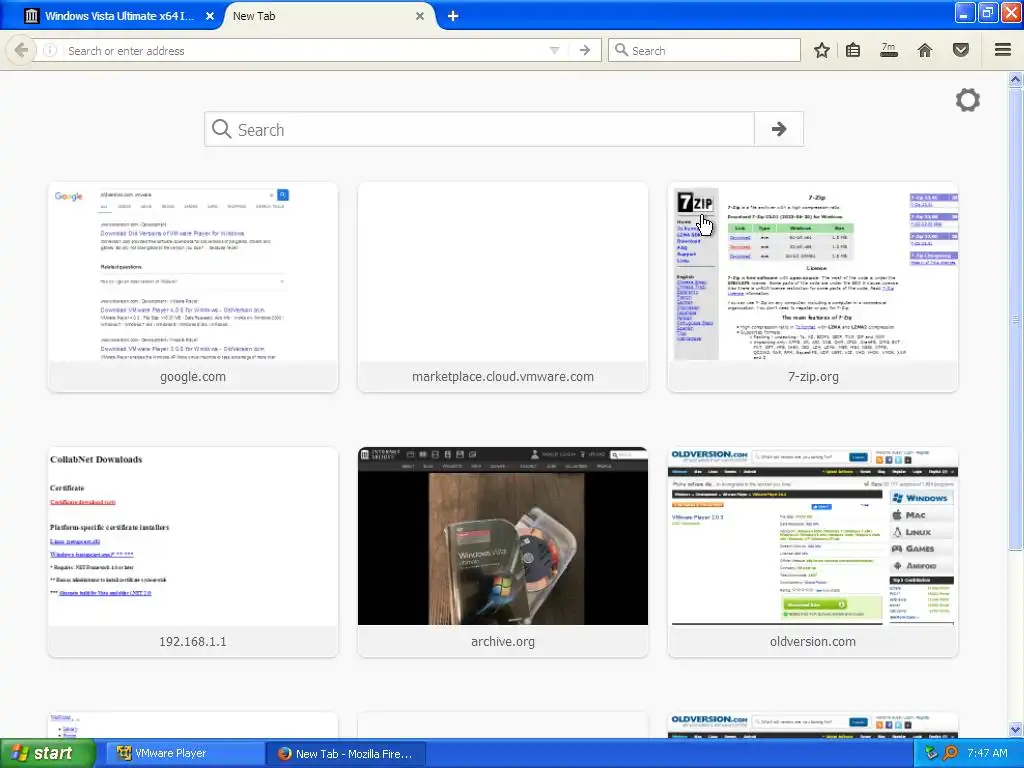Click the magnifier in page search box
The image size is (1024, 768).
click(x=221, y=129)
